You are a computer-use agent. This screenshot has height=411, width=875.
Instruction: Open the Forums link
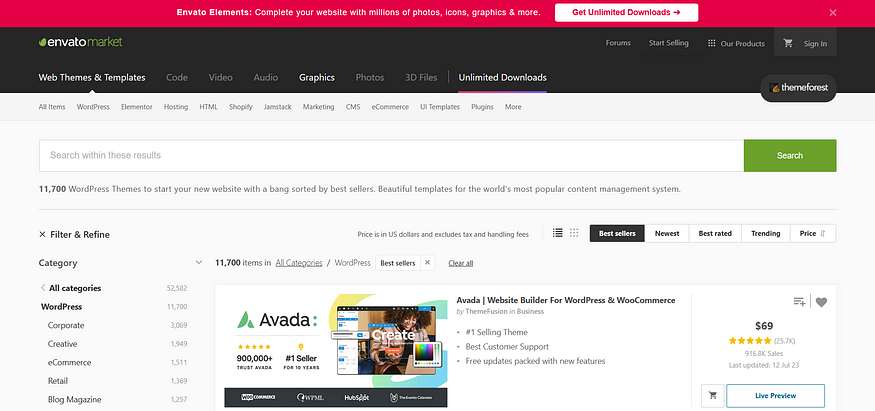[618, 43]
